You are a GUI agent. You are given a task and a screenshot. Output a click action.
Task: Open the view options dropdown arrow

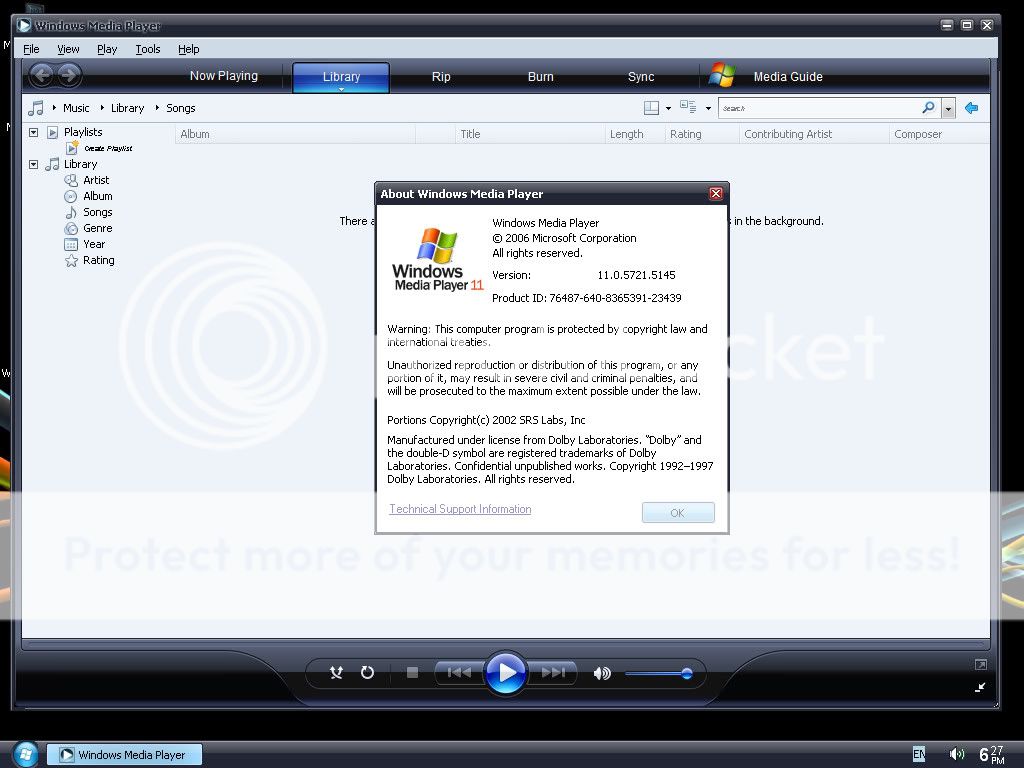708,108
